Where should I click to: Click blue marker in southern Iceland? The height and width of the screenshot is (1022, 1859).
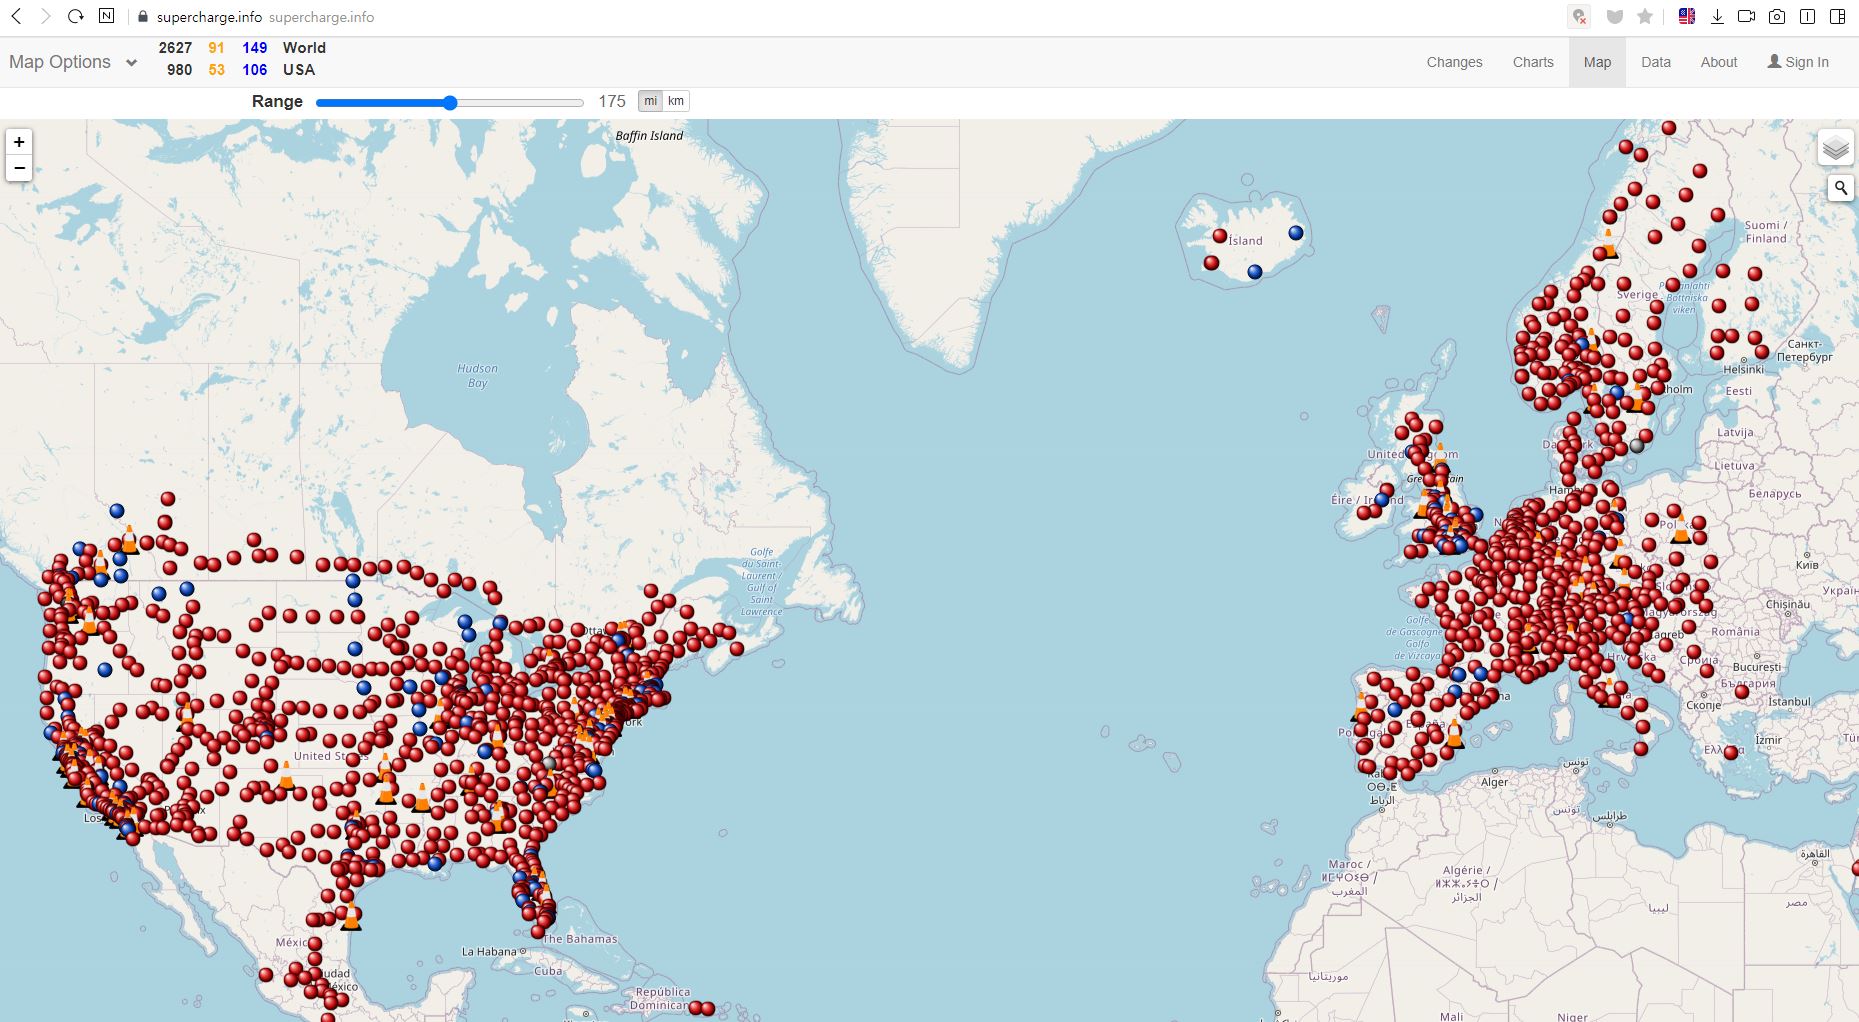(x=1255, y=271)
